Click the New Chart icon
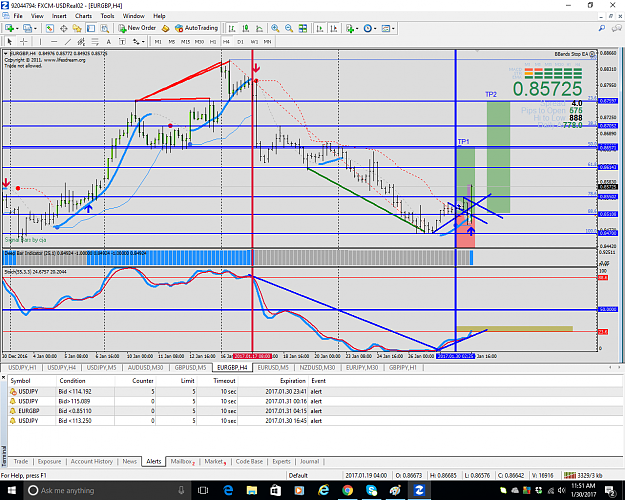This screenshot has height=500, width=625. [x=9, y=28]
